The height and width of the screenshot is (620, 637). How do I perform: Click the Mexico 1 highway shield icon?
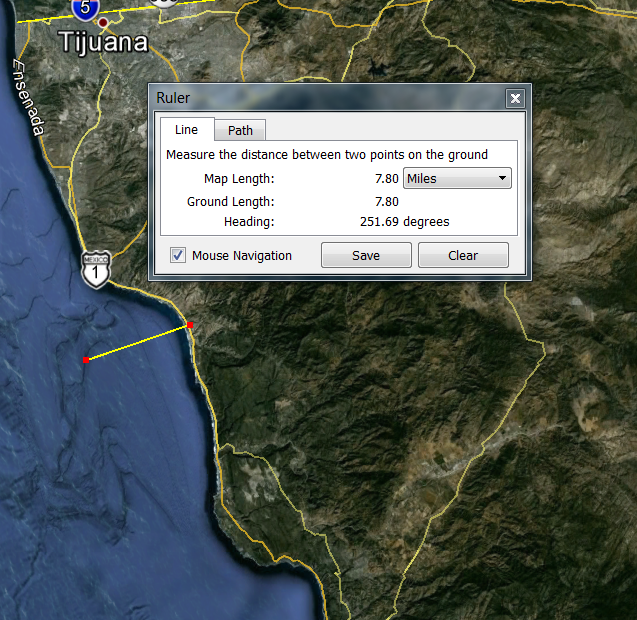click(96, 270)
